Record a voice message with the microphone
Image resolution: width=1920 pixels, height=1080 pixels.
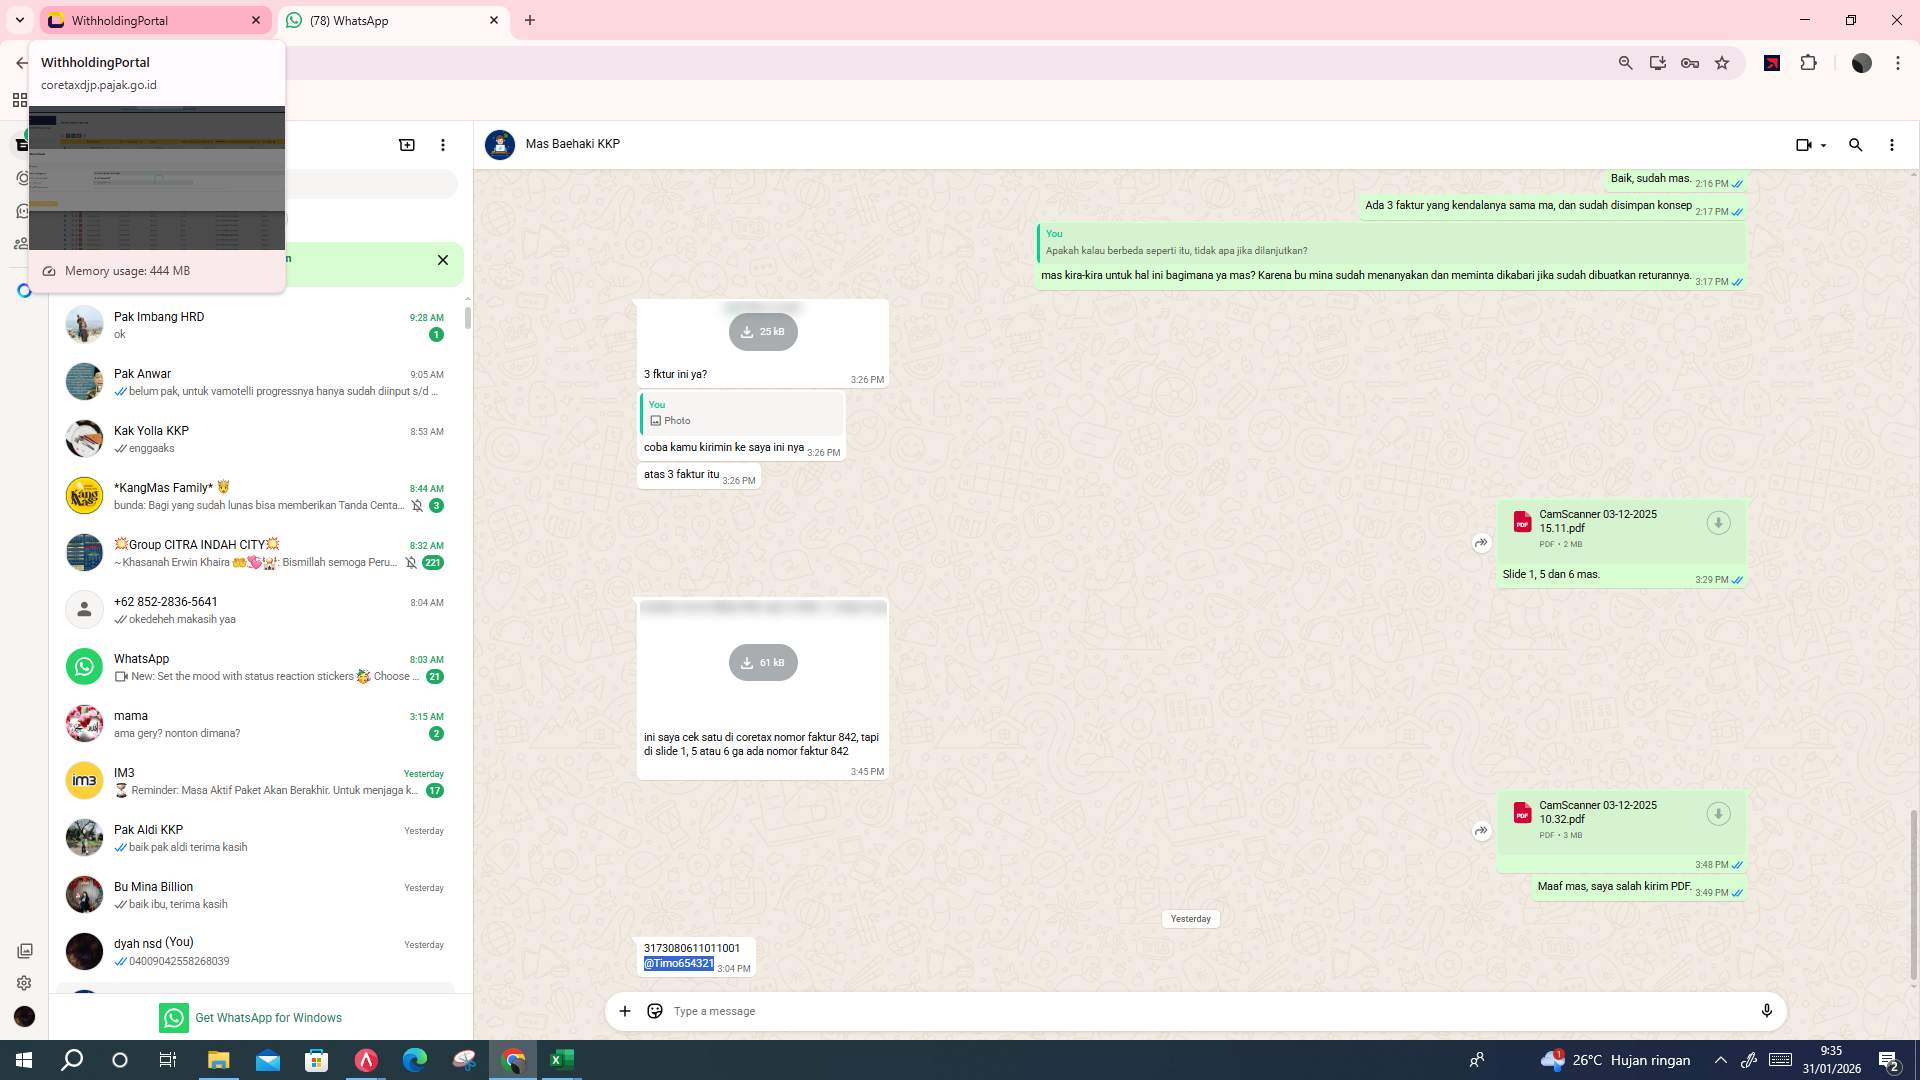click(x=1767, y=1011)
